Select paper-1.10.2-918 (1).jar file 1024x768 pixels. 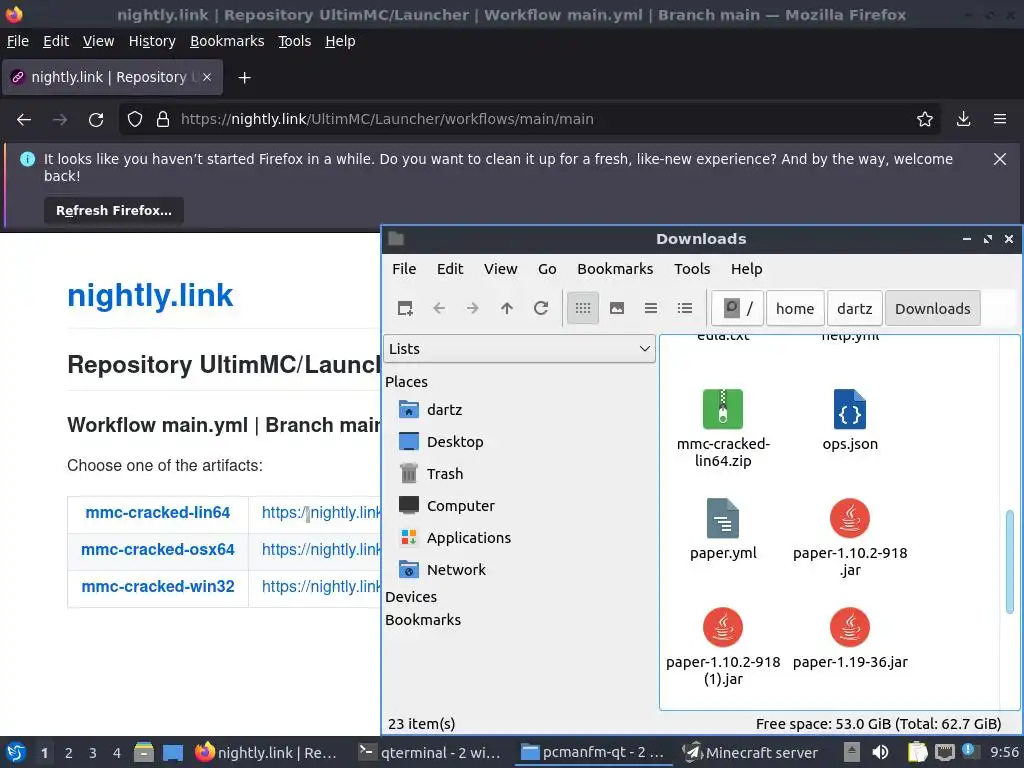click(723, 647)
